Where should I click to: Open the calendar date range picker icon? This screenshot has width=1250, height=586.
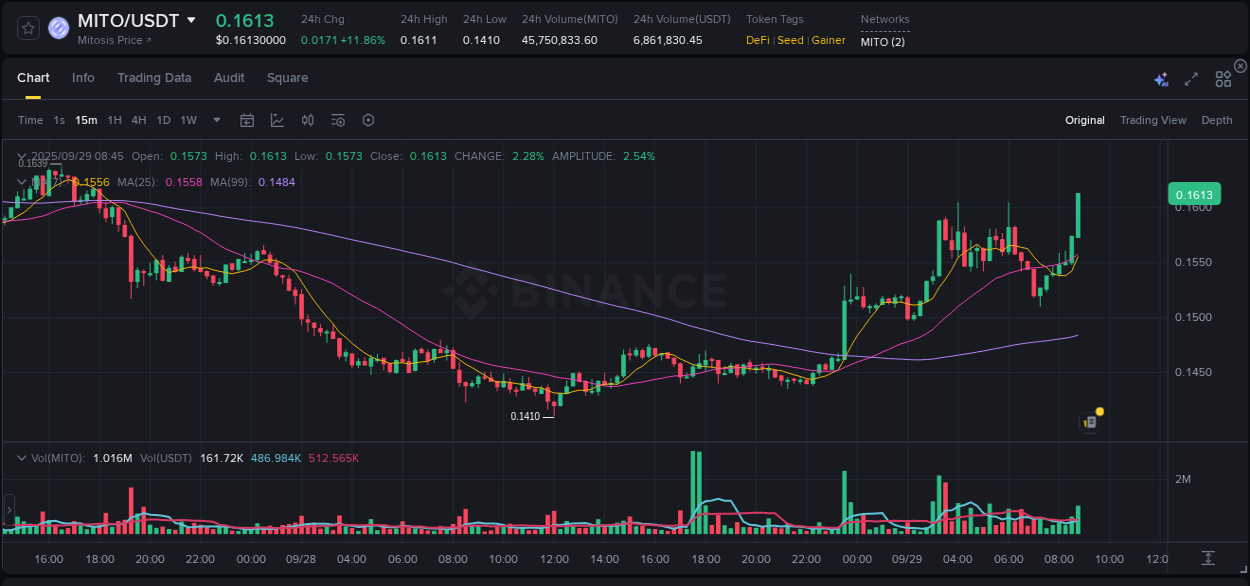pyautogui.click(x=247, y=120)
